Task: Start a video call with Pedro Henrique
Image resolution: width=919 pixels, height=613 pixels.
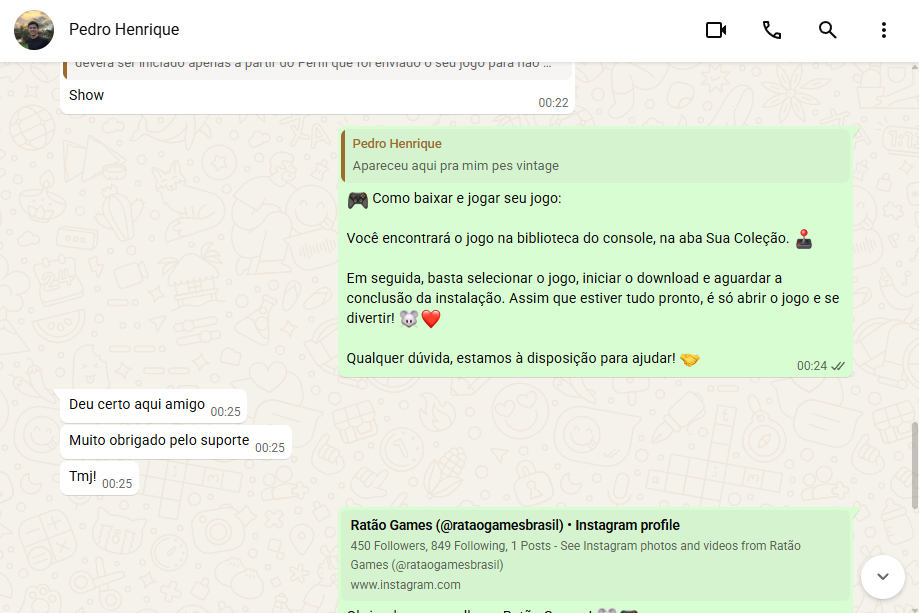Action: pos(716,30)
